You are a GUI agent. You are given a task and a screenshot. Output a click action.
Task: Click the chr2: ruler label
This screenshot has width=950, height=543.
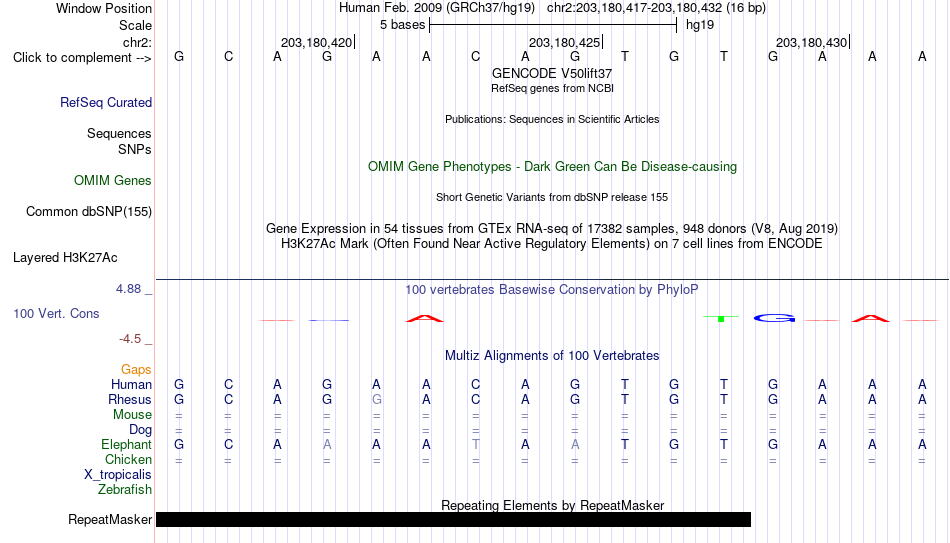coord(137,42)
